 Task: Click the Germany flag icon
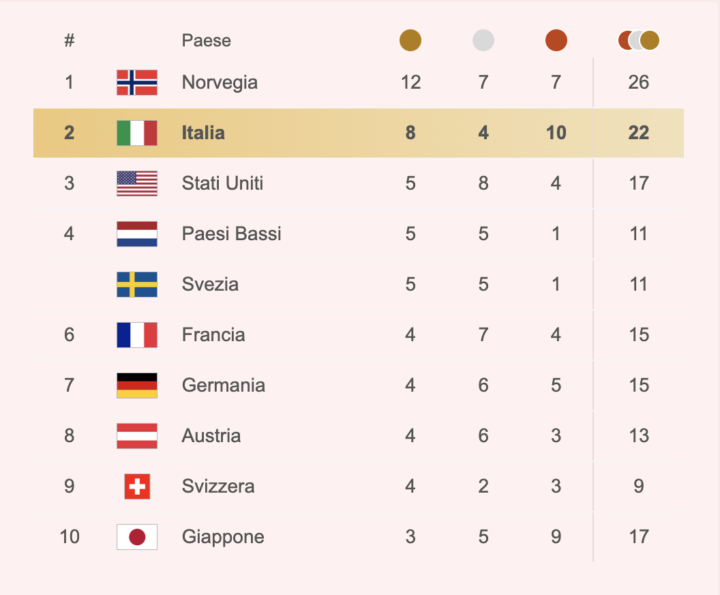137,385
